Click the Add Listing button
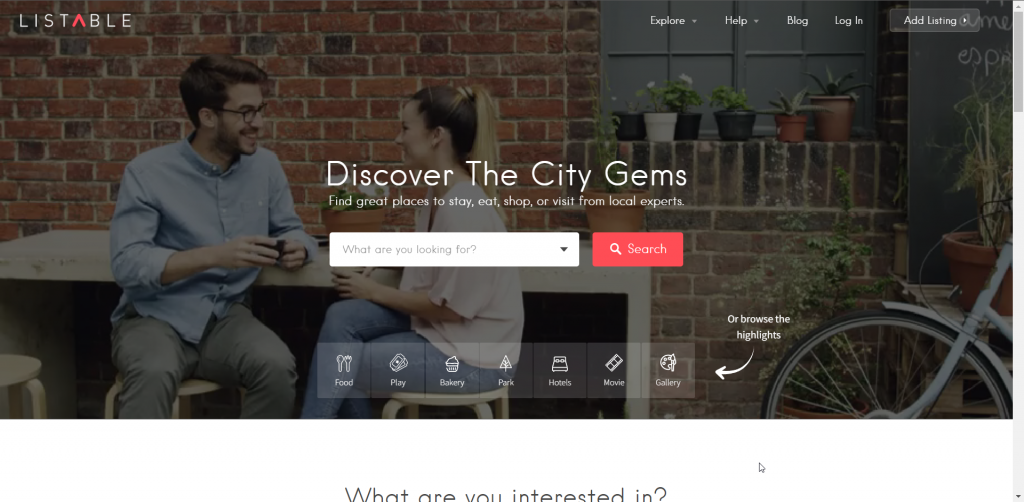Screen dimensions: 1024x502 click(x=935, y=20)
